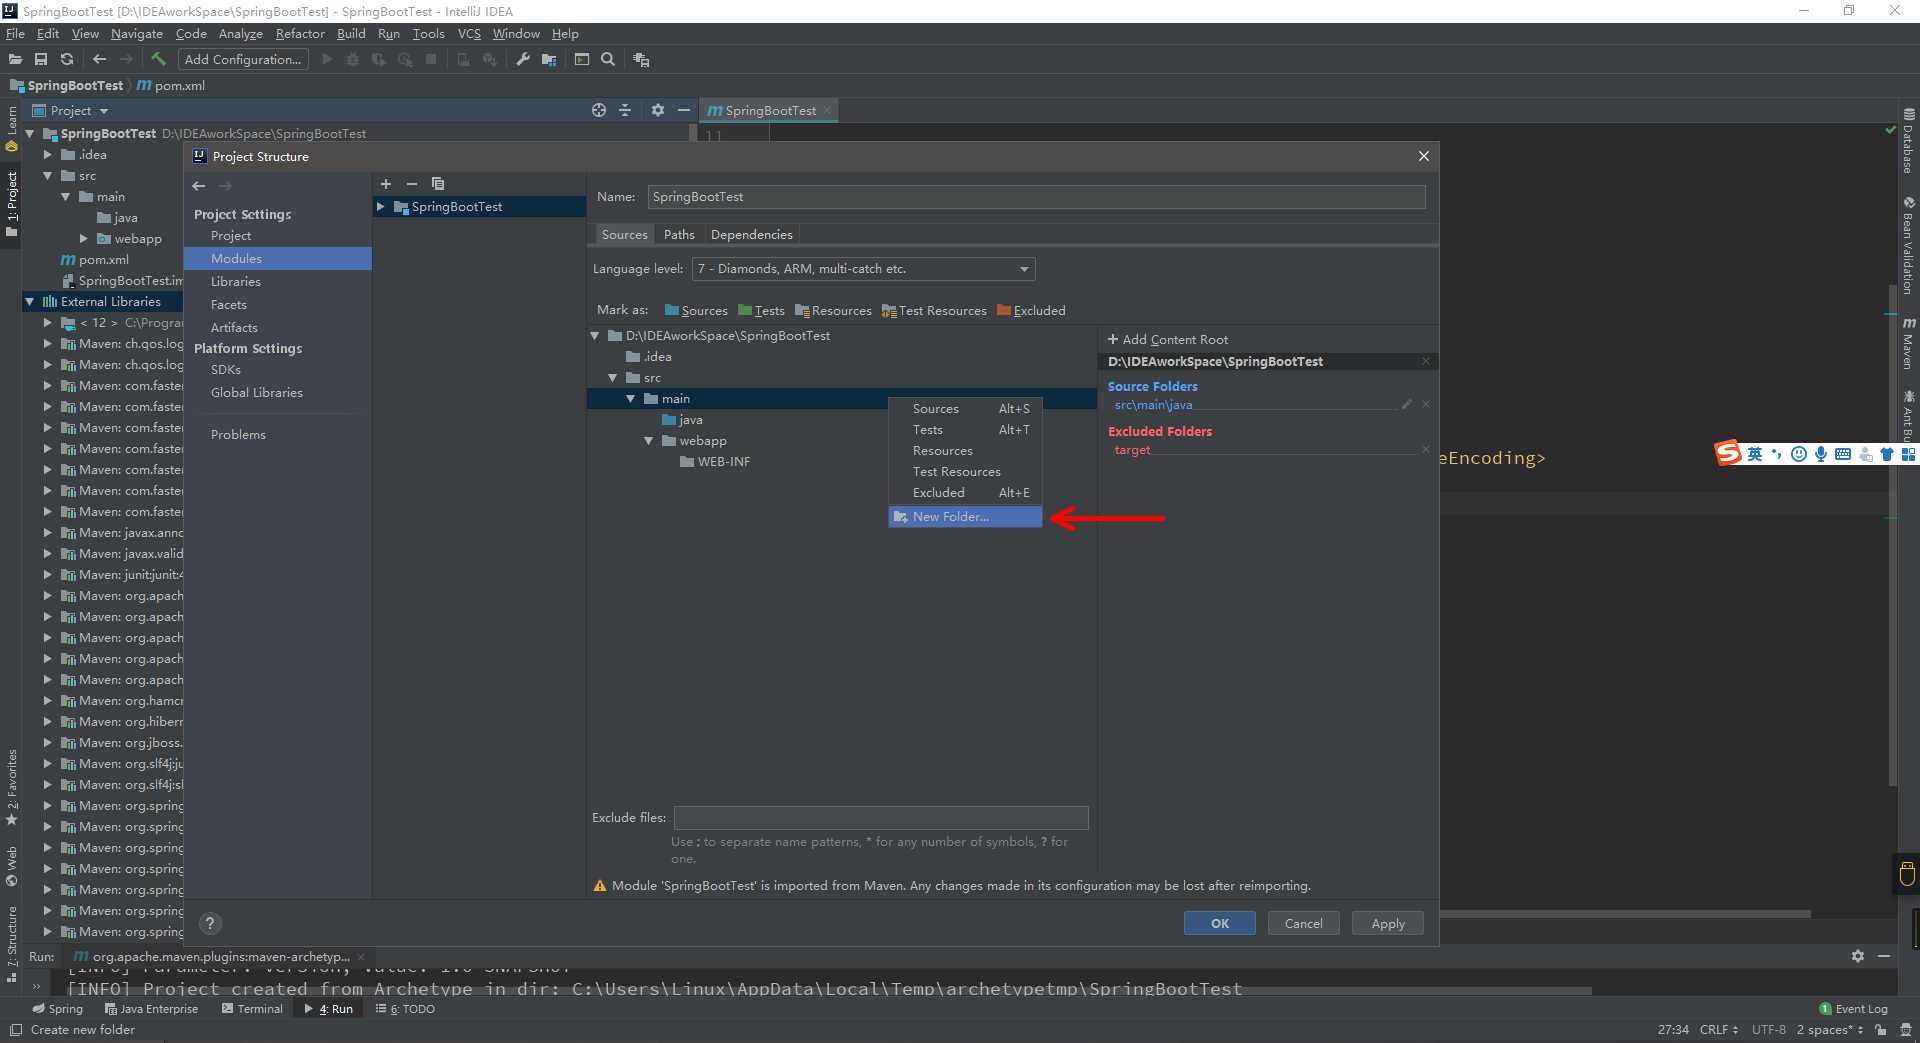The image size is (1920, 1043).
Task: Open the VCS menu
Action: coord(469,34)
